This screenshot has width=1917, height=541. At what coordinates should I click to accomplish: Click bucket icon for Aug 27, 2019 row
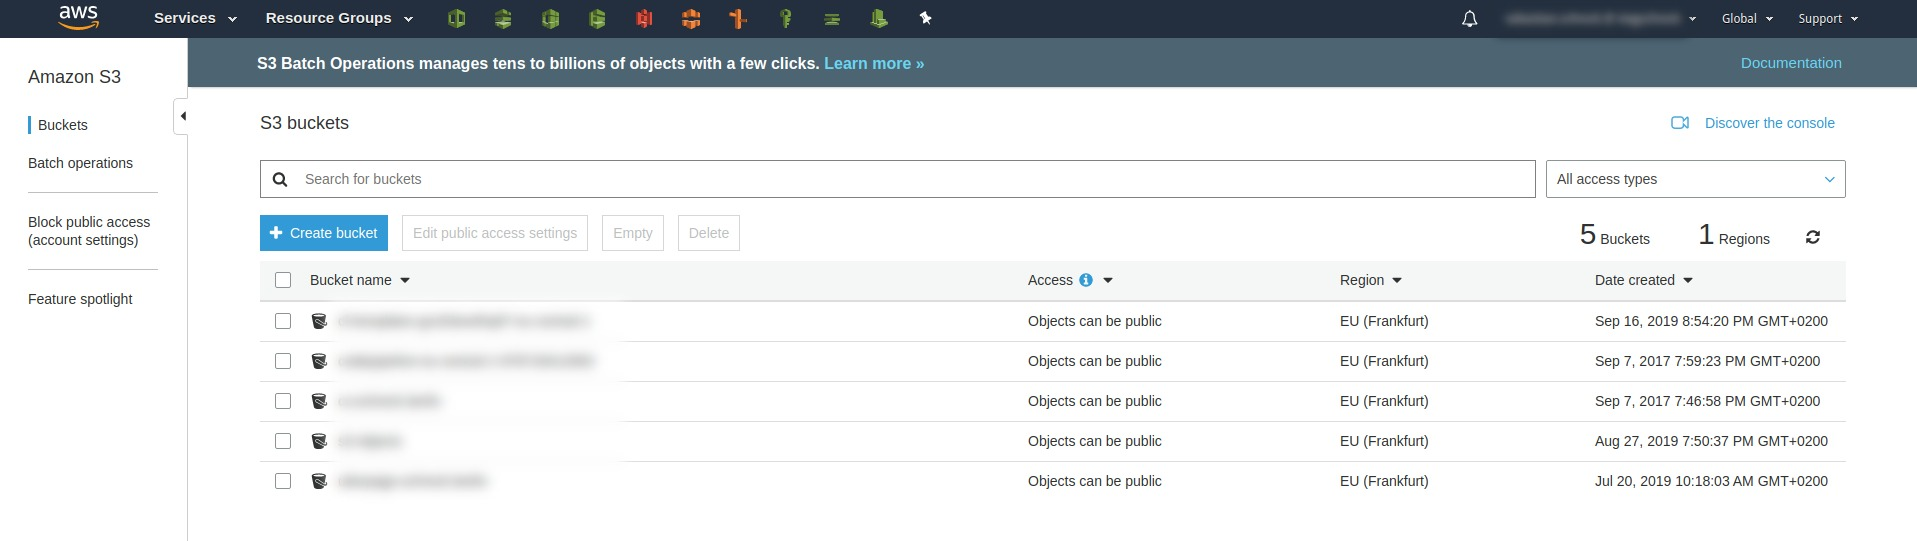[x=319, y=441]
